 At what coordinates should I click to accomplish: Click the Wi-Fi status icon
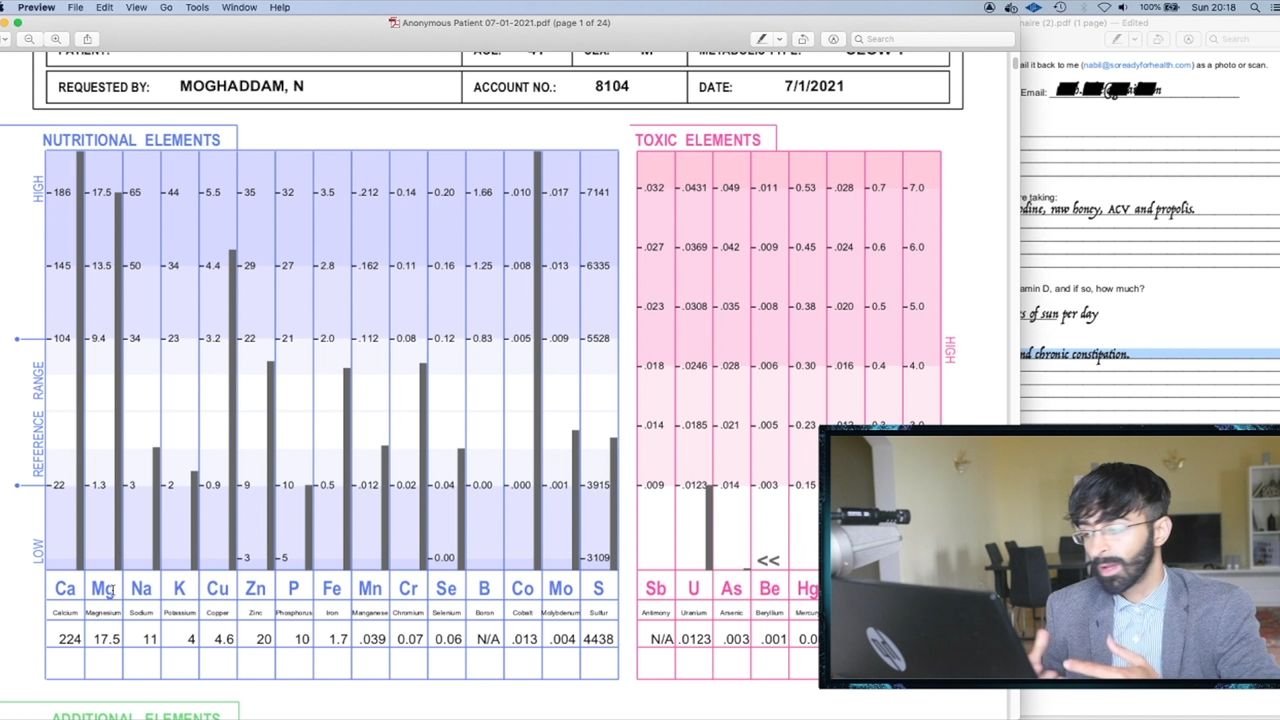(x=1104, y=7)
